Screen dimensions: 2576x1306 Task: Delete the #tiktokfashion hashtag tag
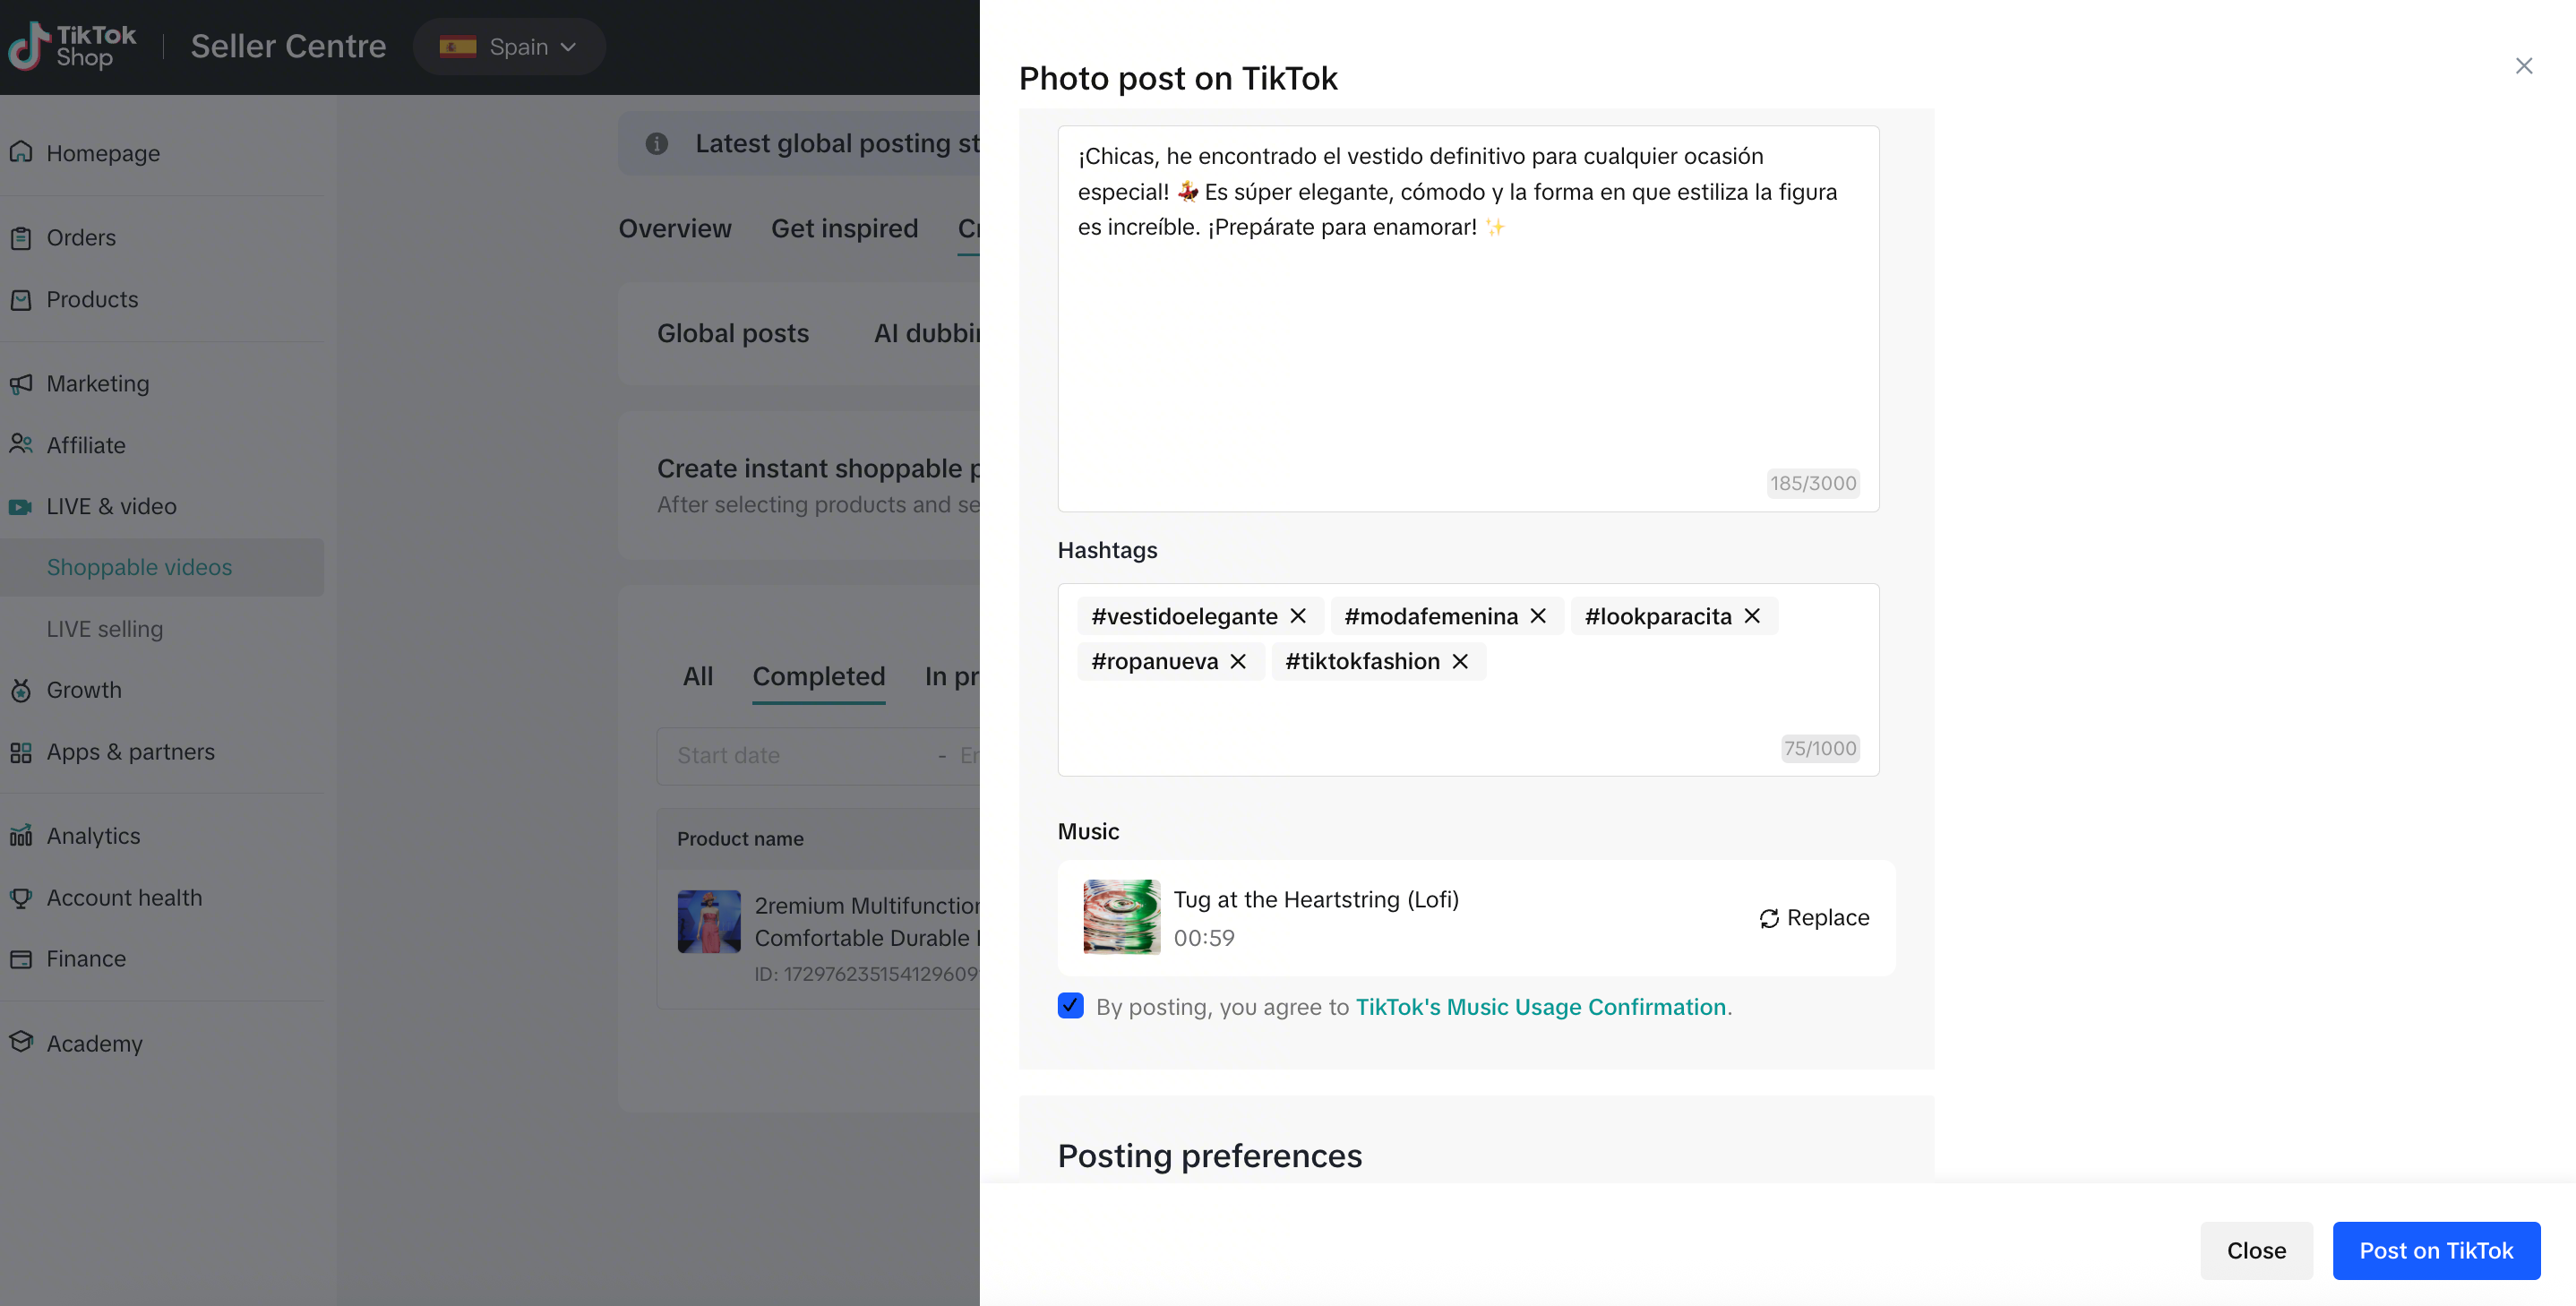pos(1460,661)
